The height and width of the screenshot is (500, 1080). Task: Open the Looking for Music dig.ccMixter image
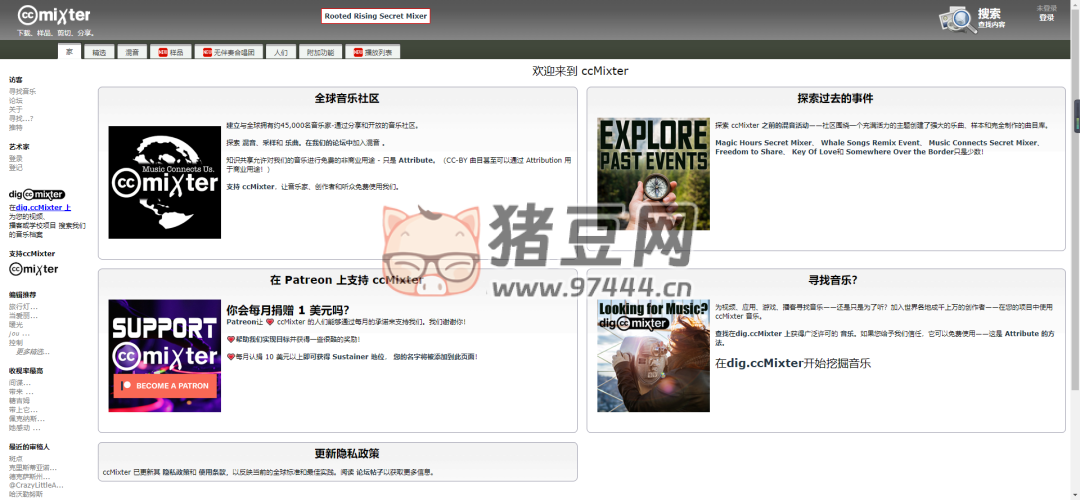pyautogui.click(x=653, y=355)
